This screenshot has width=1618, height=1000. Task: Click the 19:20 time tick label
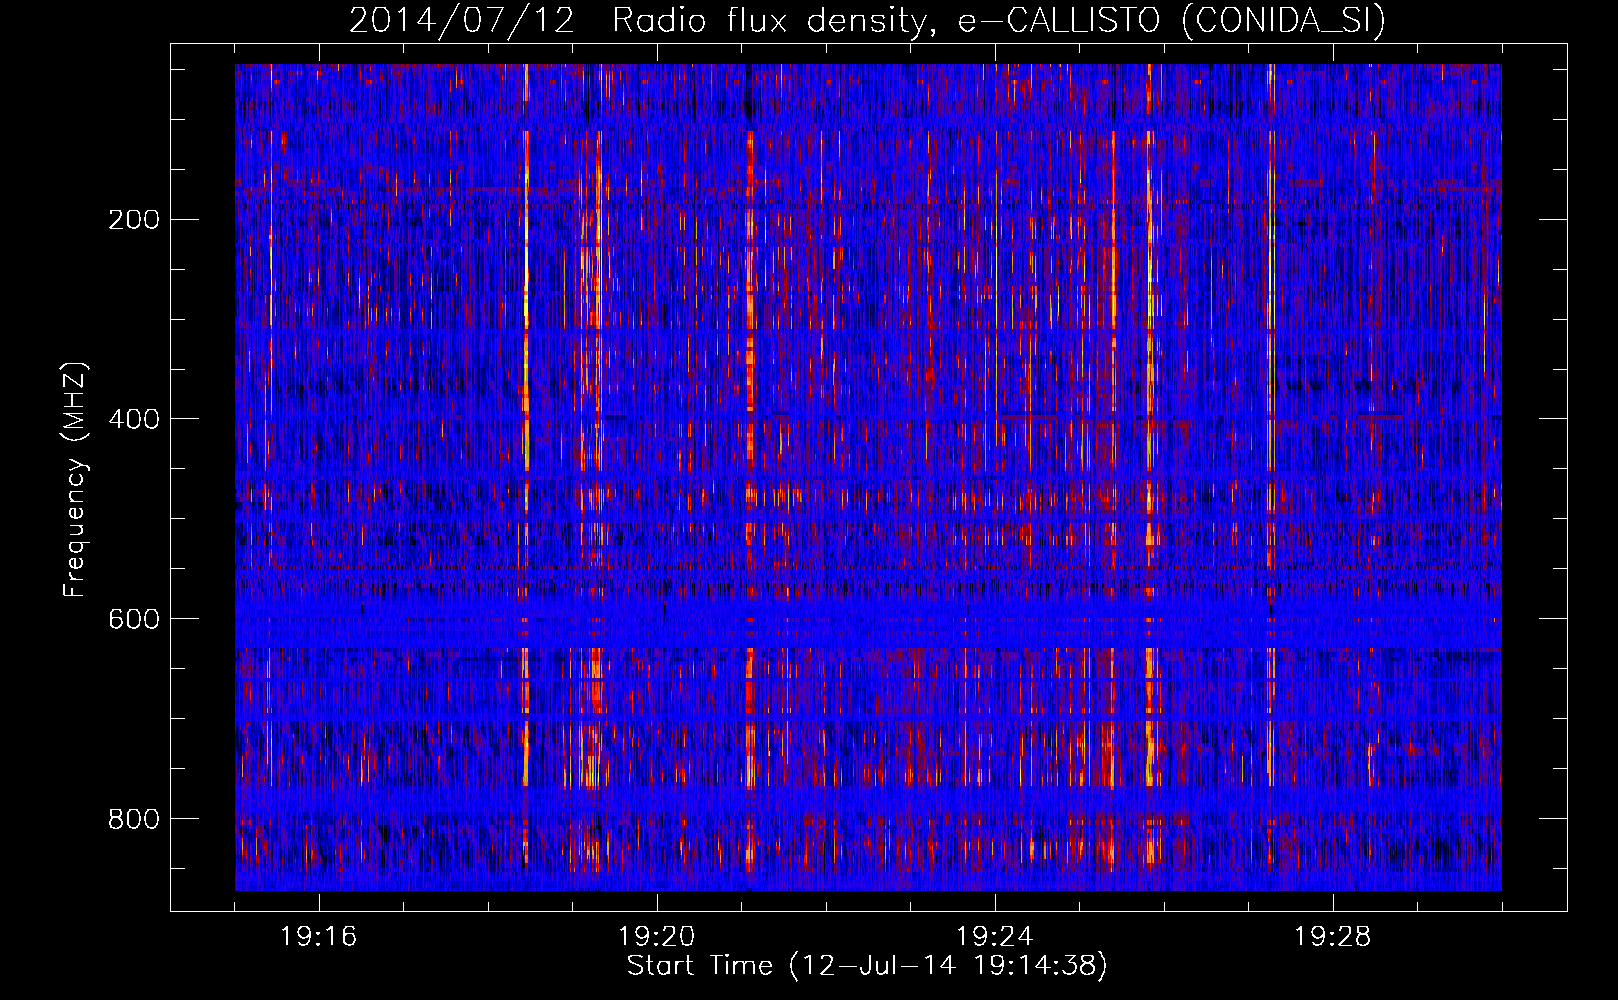[x=657, y=937]
